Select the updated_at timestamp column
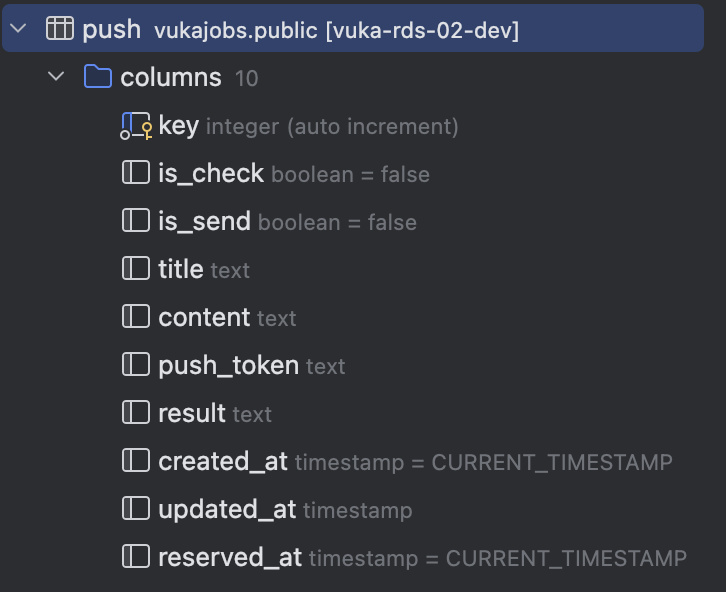 click(227, 509)
